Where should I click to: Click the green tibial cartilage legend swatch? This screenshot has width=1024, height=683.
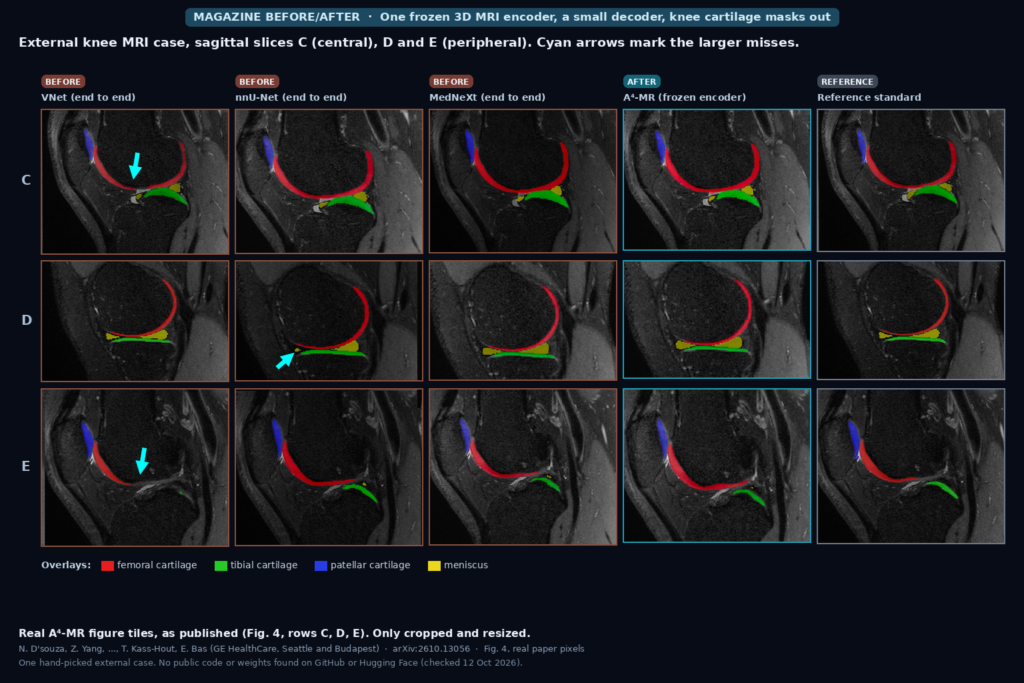click(x=221, y=565)
